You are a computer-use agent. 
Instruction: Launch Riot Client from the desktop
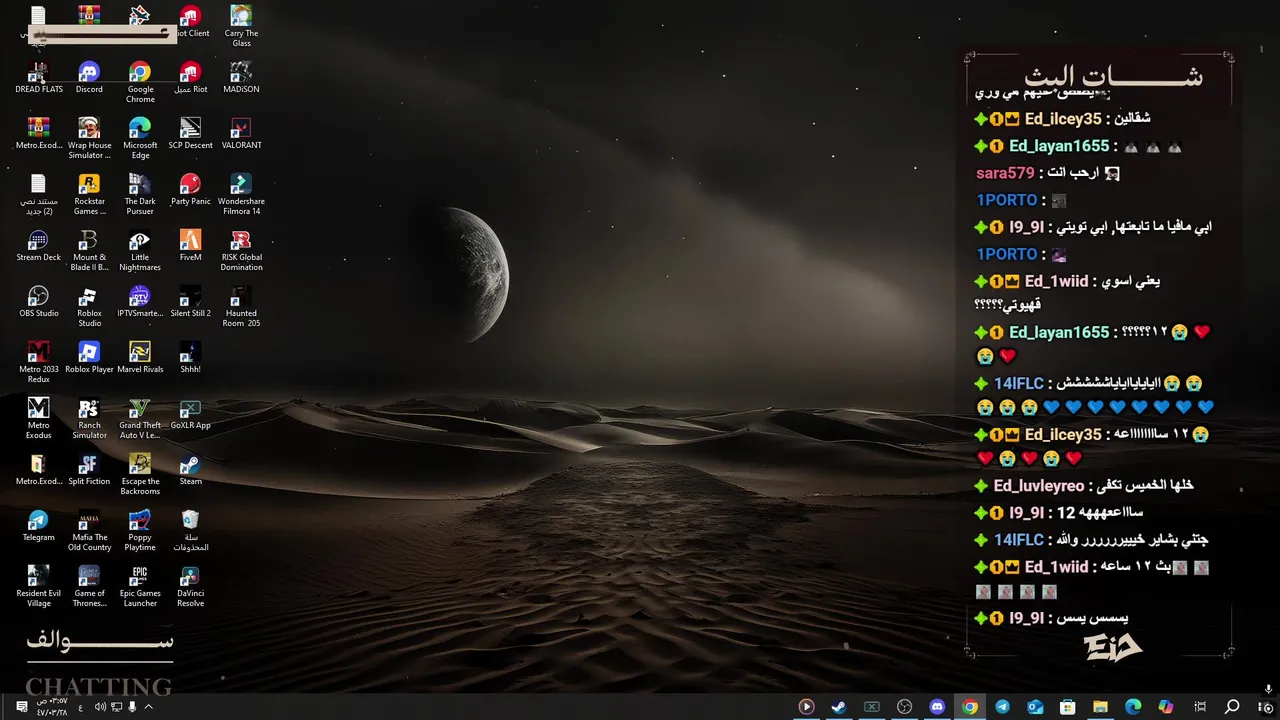tap(190, 22)
